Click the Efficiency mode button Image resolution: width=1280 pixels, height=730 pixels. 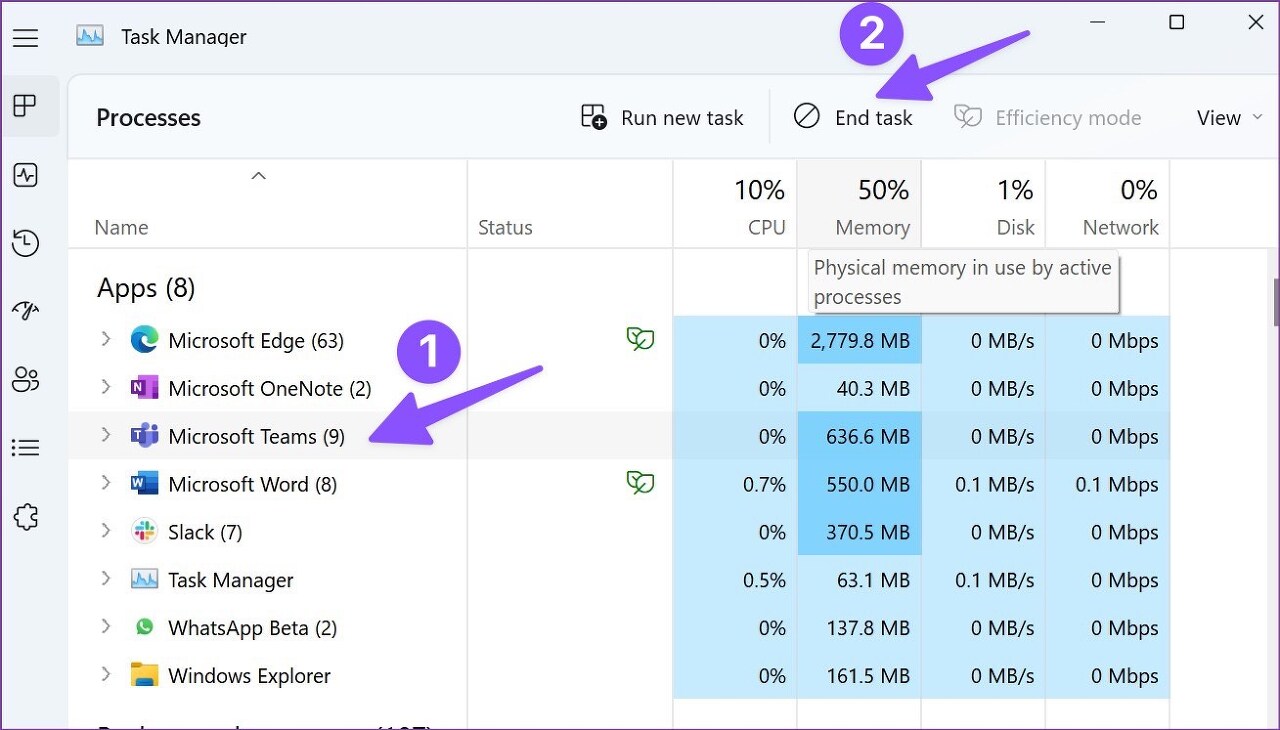[x=1047, y=118]
